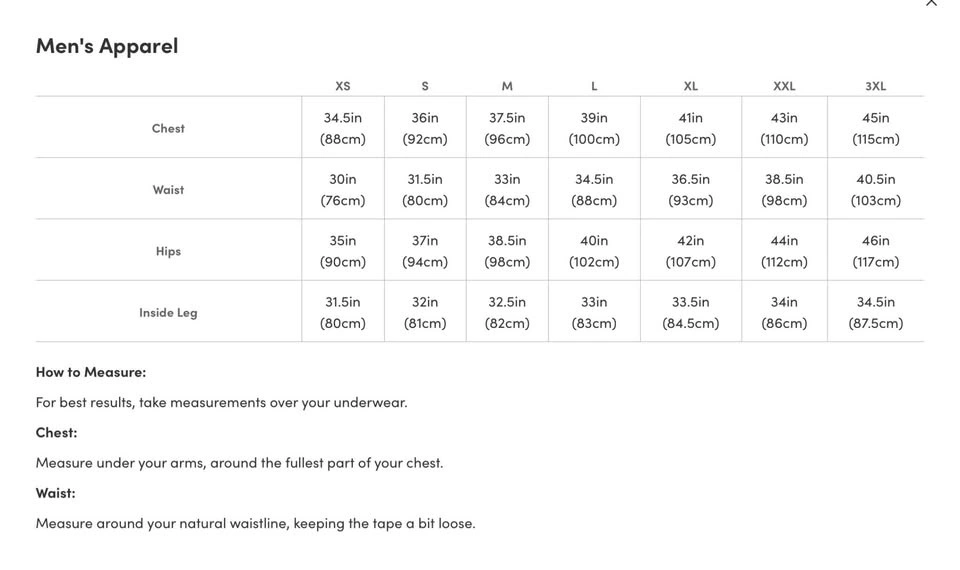The image size is (960, 570).
Task: Click the Inside Leg row label
Action: point(168,312)
